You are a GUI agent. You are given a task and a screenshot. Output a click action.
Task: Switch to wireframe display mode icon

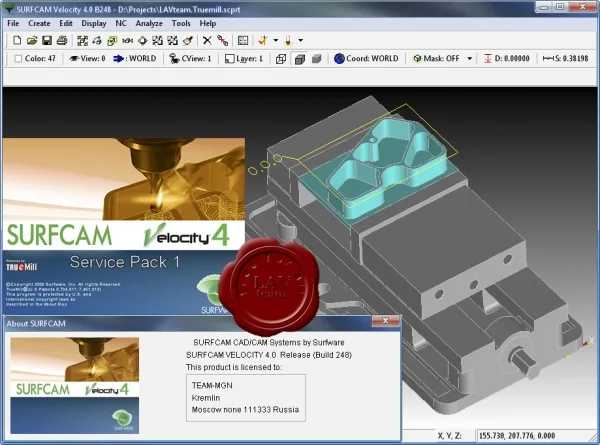coord(281,59)
